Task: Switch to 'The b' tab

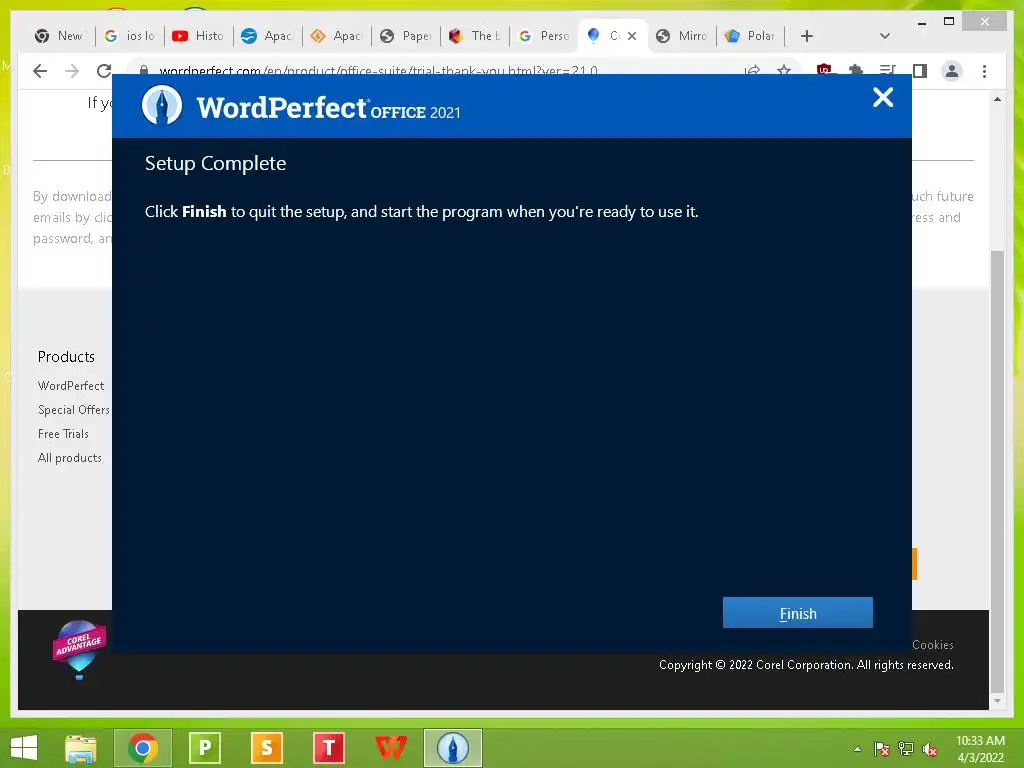Action: pos(475,36)
